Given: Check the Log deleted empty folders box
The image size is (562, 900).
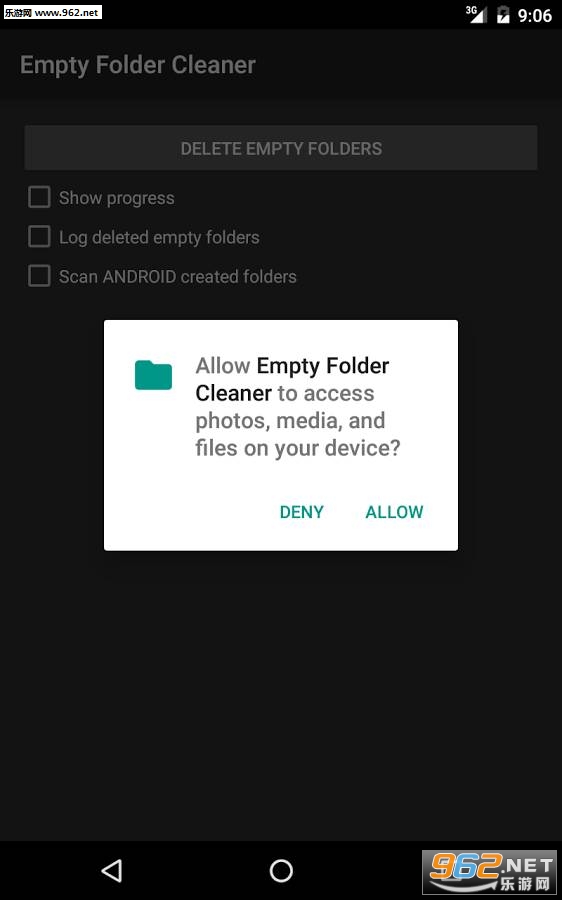Looking at the screenshot, I should coord(39,236).
